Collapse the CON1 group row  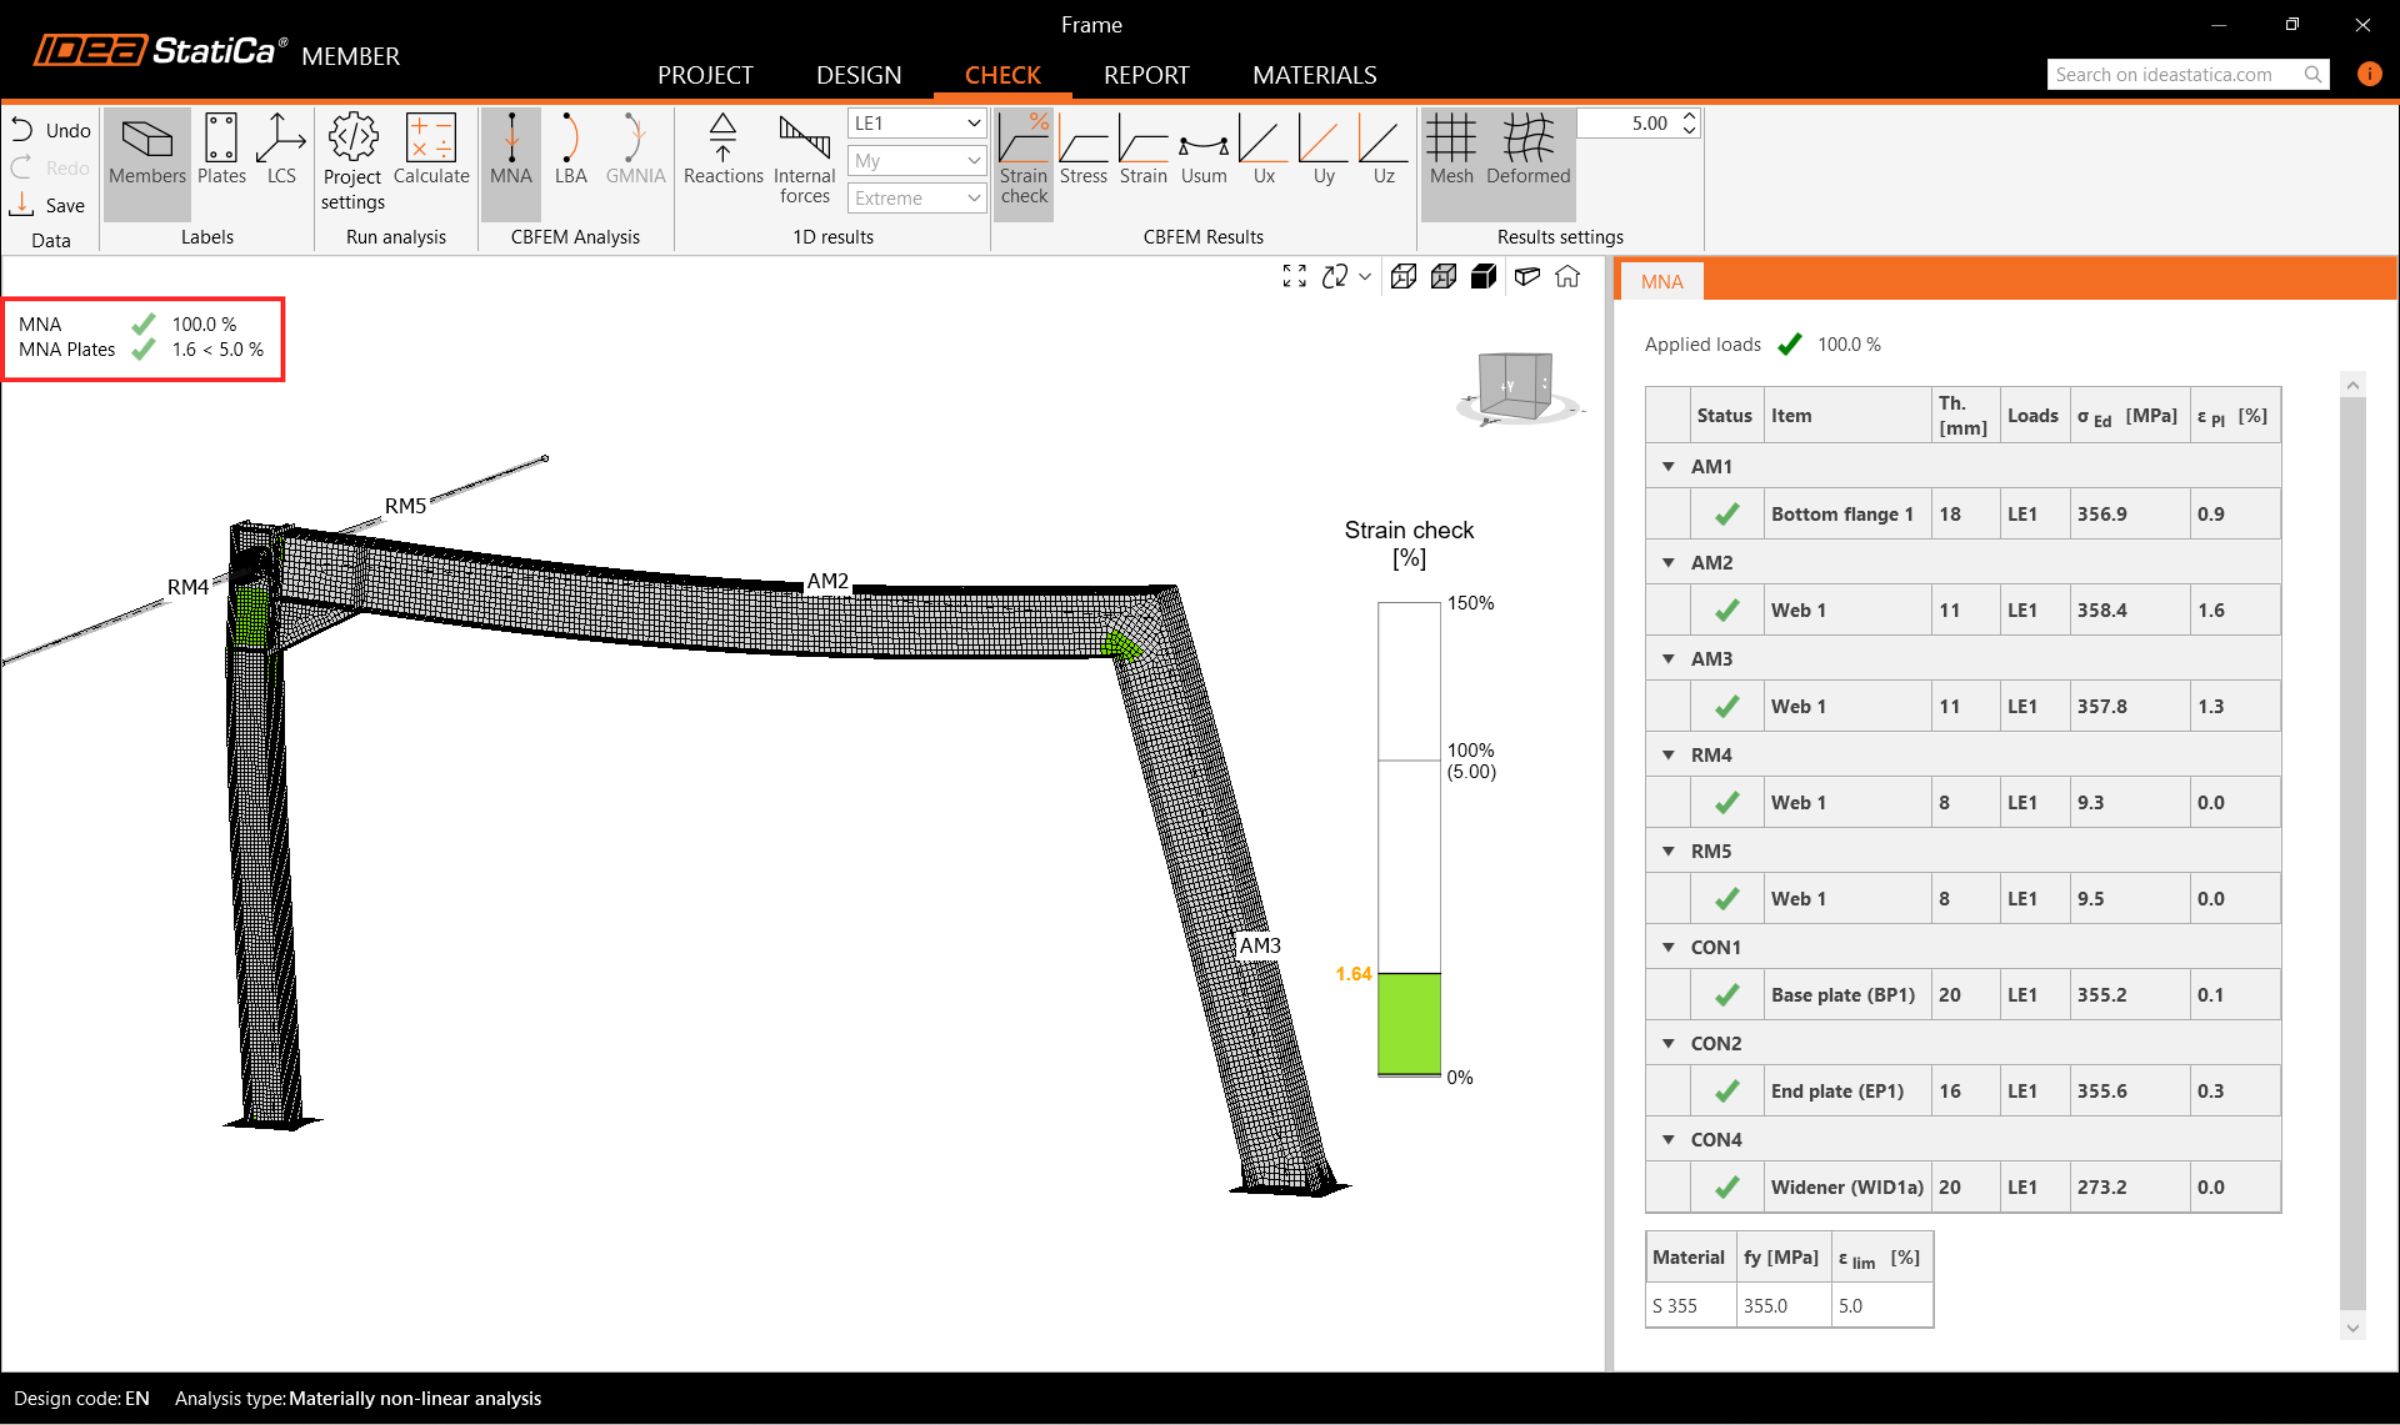tap(1668, 947)
